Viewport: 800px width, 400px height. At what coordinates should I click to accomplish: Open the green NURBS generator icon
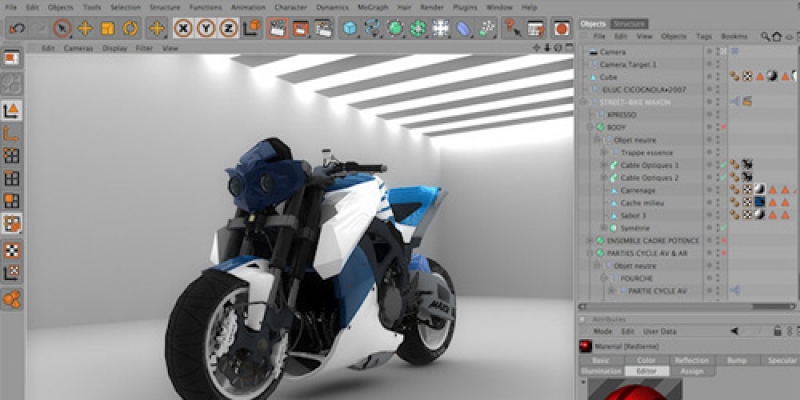(x=395, y=29)
